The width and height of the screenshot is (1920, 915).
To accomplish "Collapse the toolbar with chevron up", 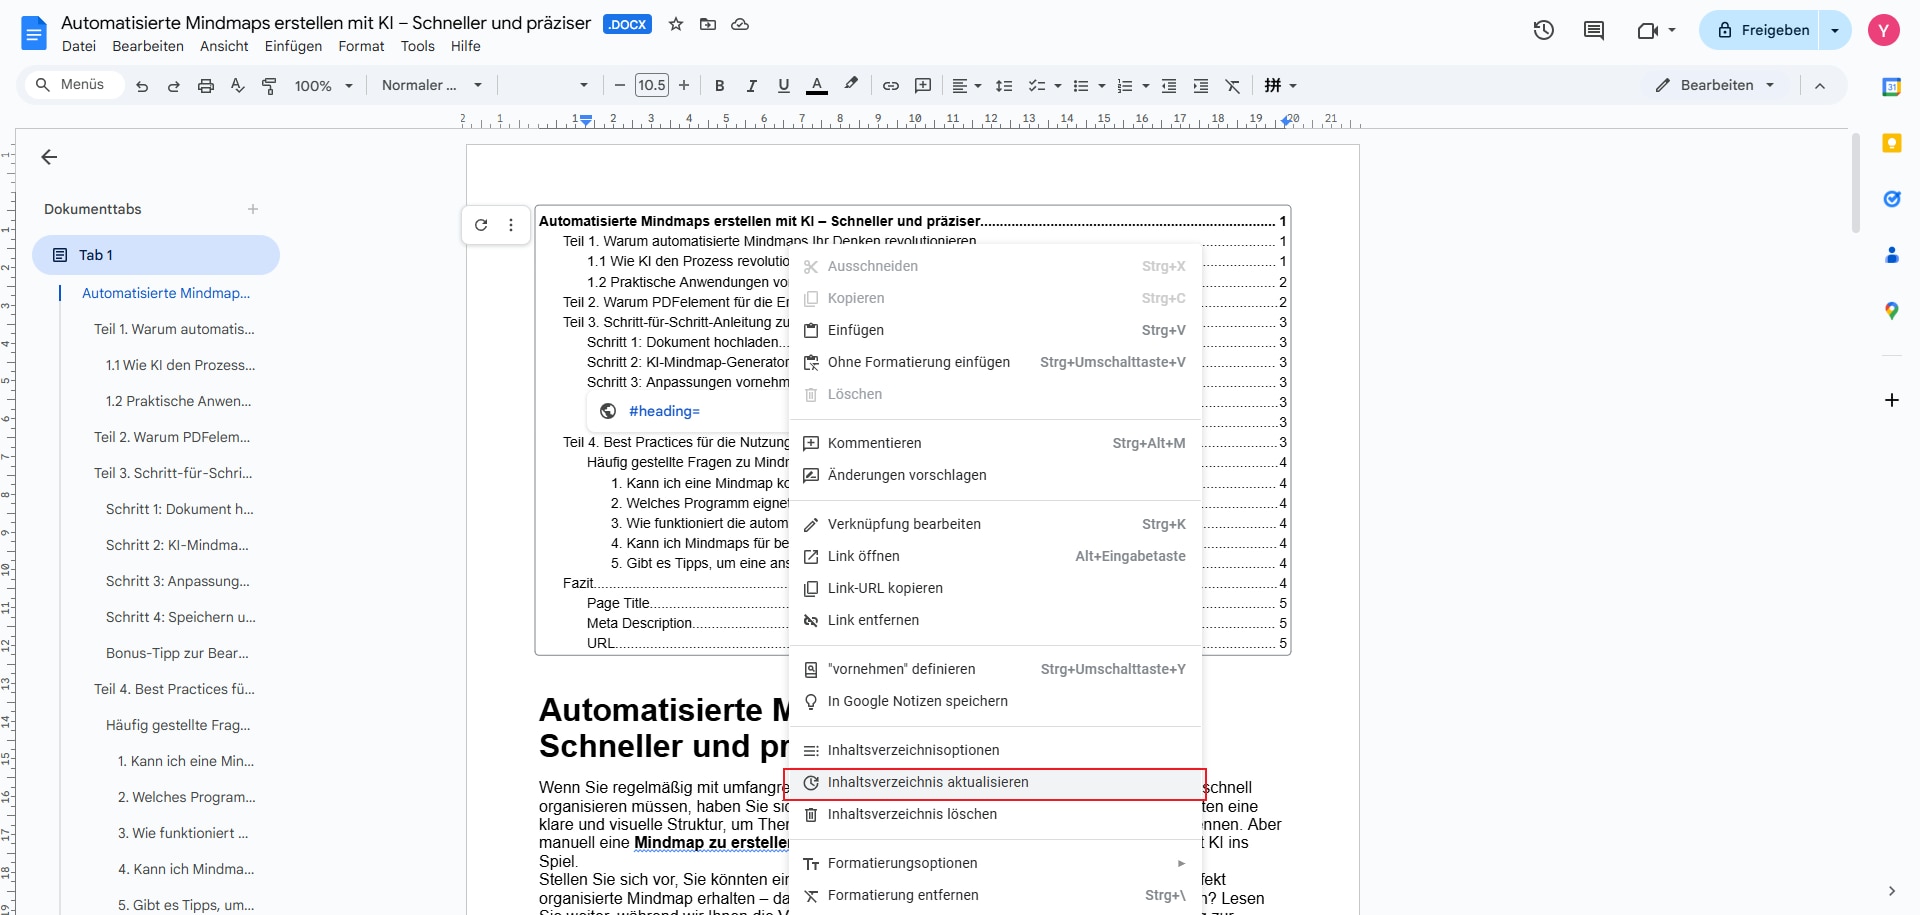I will 1820,86.
